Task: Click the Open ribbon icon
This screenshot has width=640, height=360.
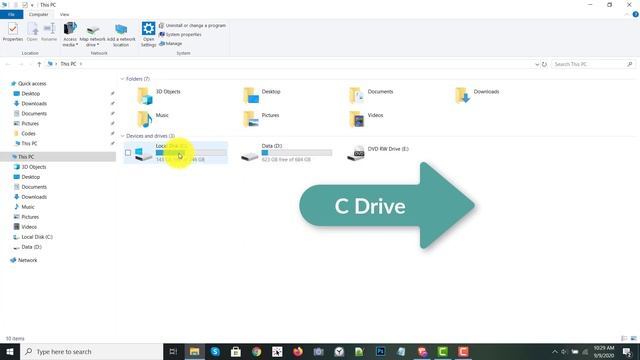Action: (32, 32)
